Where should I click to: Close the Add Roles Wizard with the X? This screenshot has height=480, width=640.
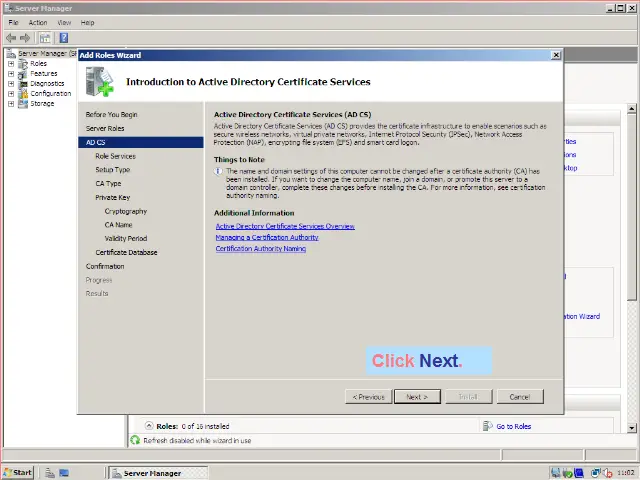pyautogui.click(x=556, y=55)
